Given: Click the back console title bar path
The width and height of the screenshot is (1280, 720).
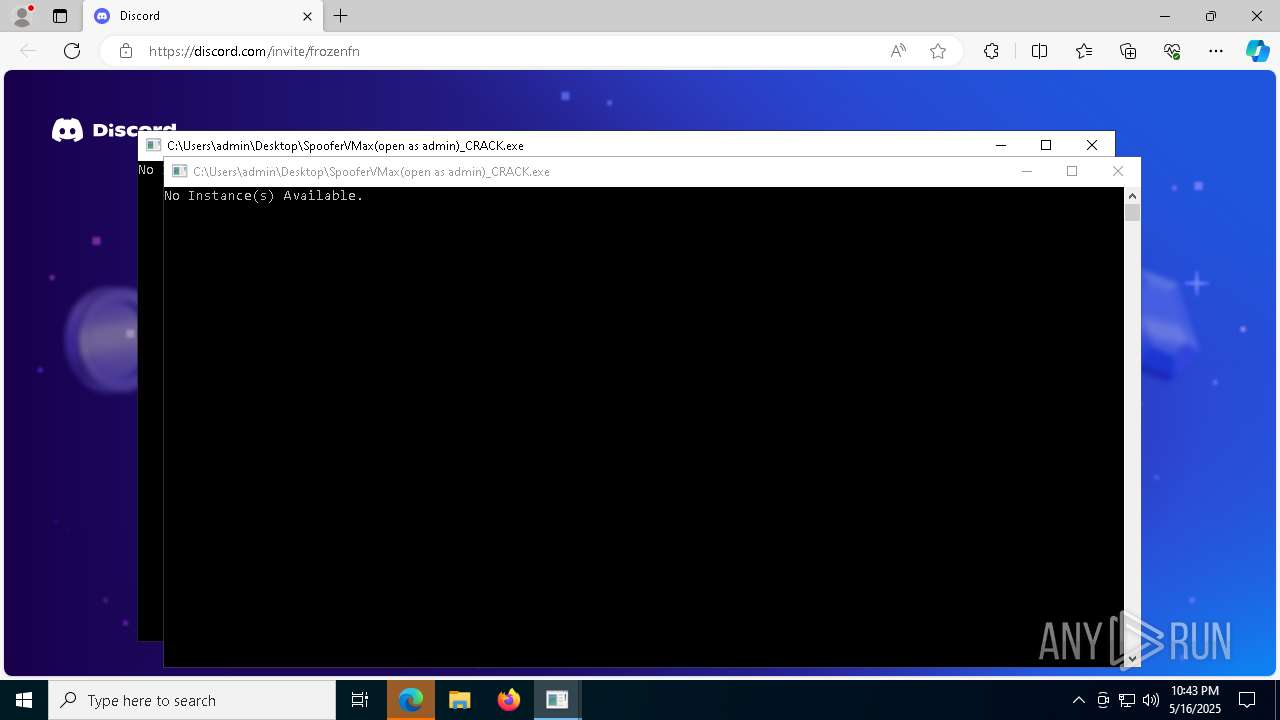Looking at the screenshot, I should [345, 145].
